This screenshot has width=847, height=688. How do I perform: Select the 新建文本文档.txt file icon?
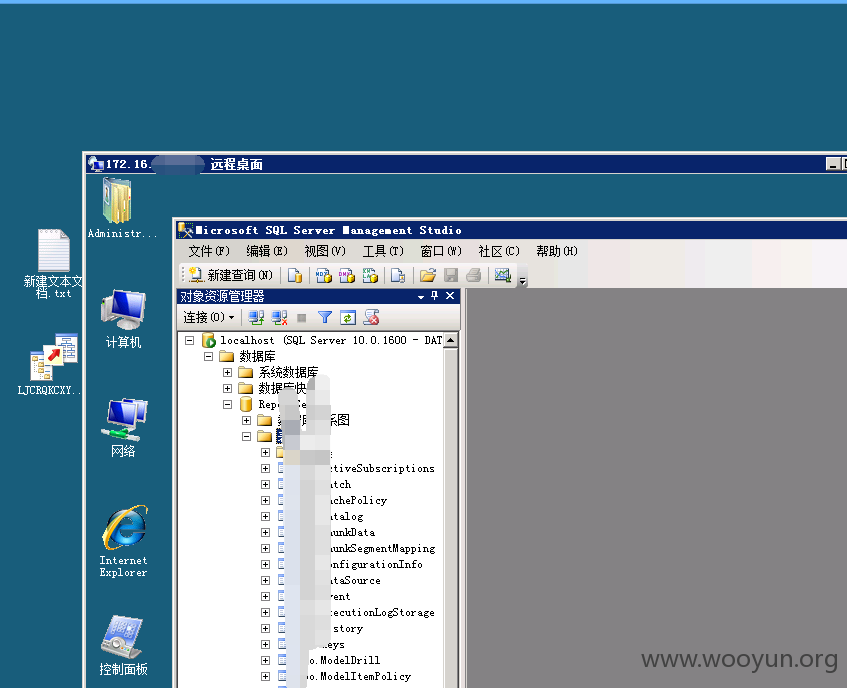(53, 264)
